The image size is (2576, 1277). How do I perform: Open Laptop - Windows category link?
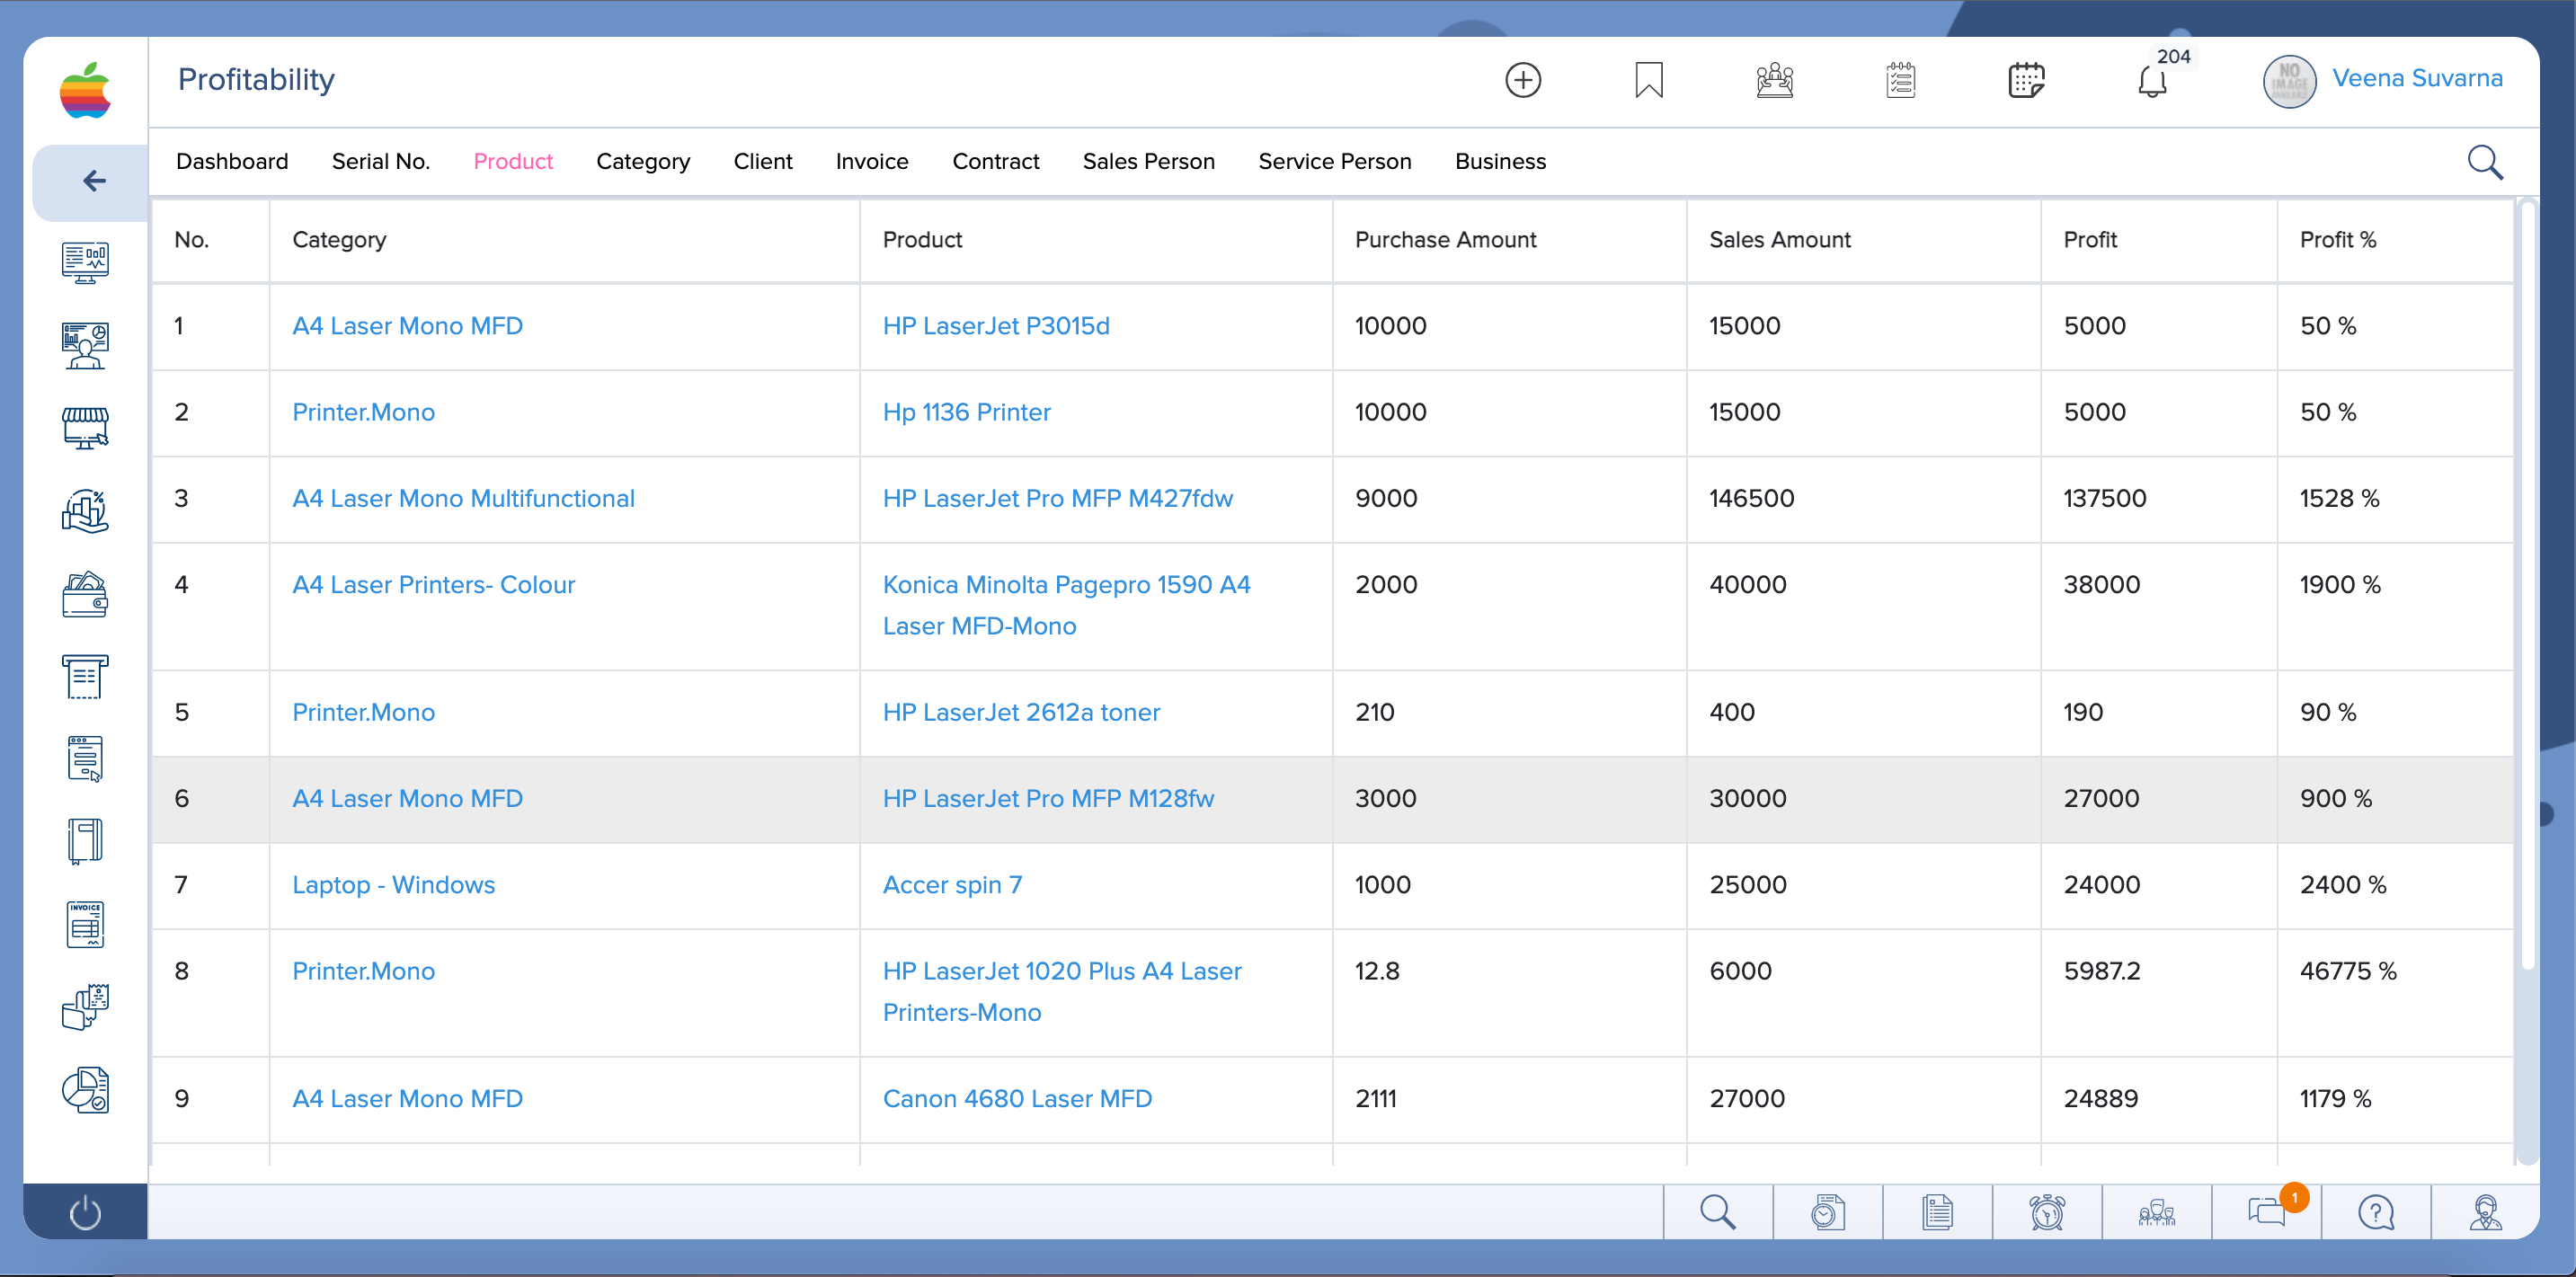coord(393,885)
